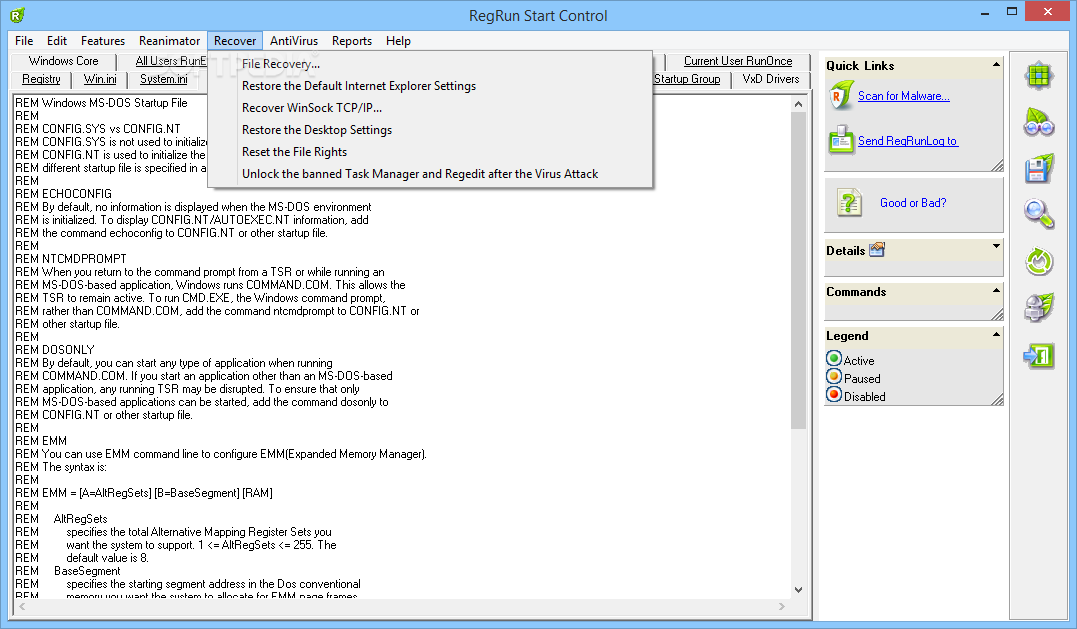Click the line containing 'EMM = [A=AltRegSets]'
Image resolution: width=1077 pixels, height=629 pixels.
tap(144, 493)
